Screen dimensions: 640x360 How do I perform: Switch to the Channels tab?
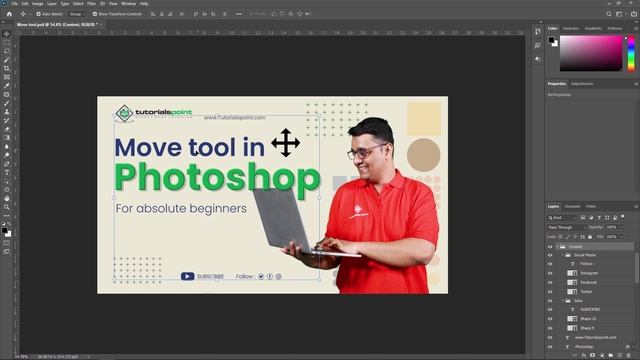(x=572, y=207)
